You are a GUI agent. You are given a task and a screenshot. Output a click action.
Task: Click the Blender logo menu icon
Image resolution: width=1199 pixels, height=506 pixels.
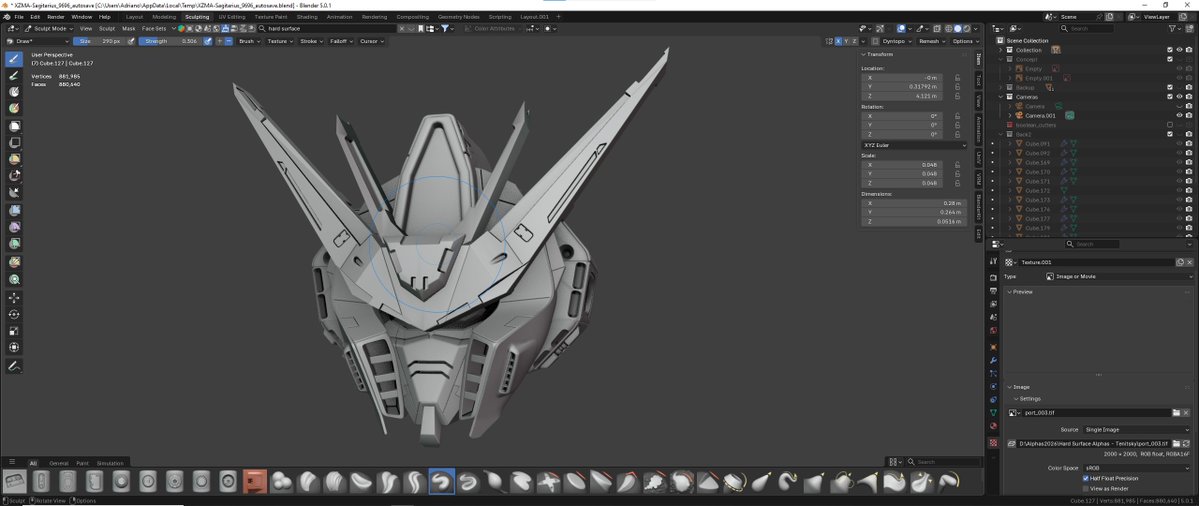tap(6, 16)
